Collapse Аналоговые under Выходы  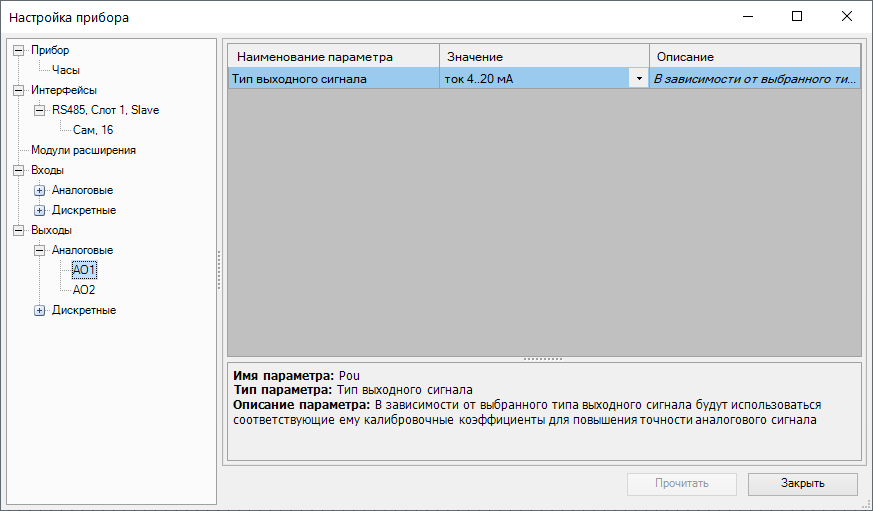[x=40, y=250]
